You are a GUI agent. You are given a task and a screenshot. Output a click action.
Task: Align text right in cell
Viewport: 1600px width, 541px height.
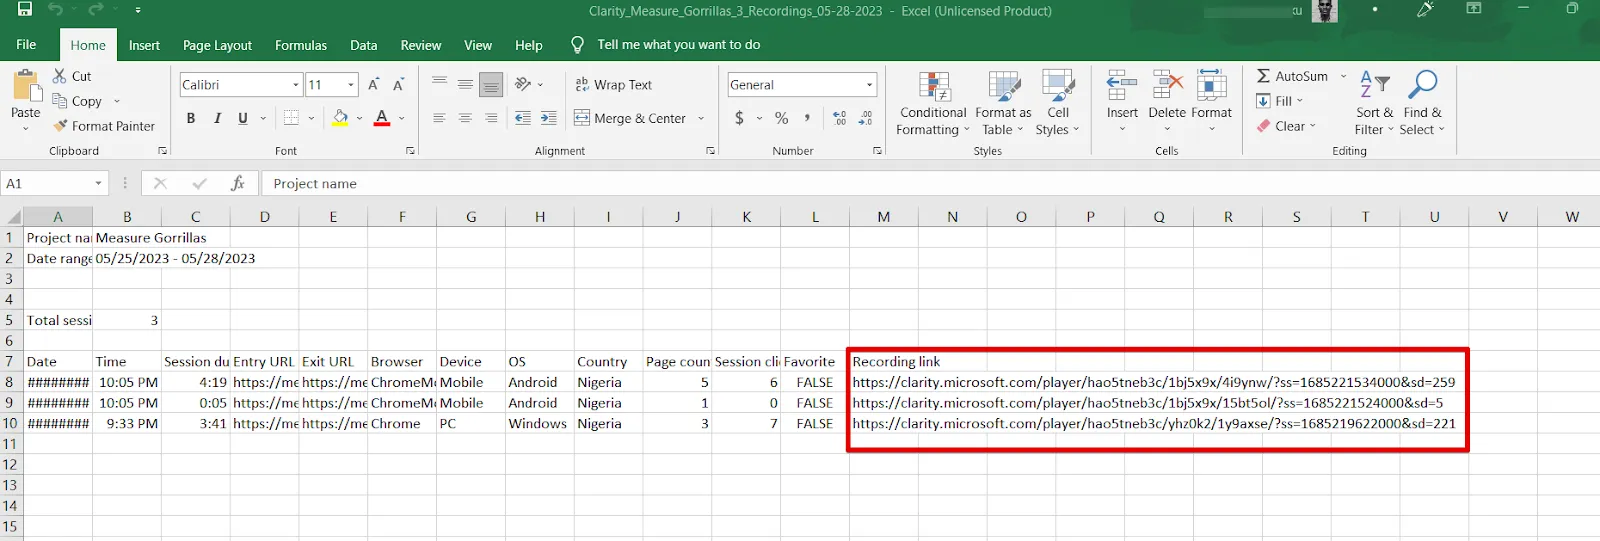491,118
